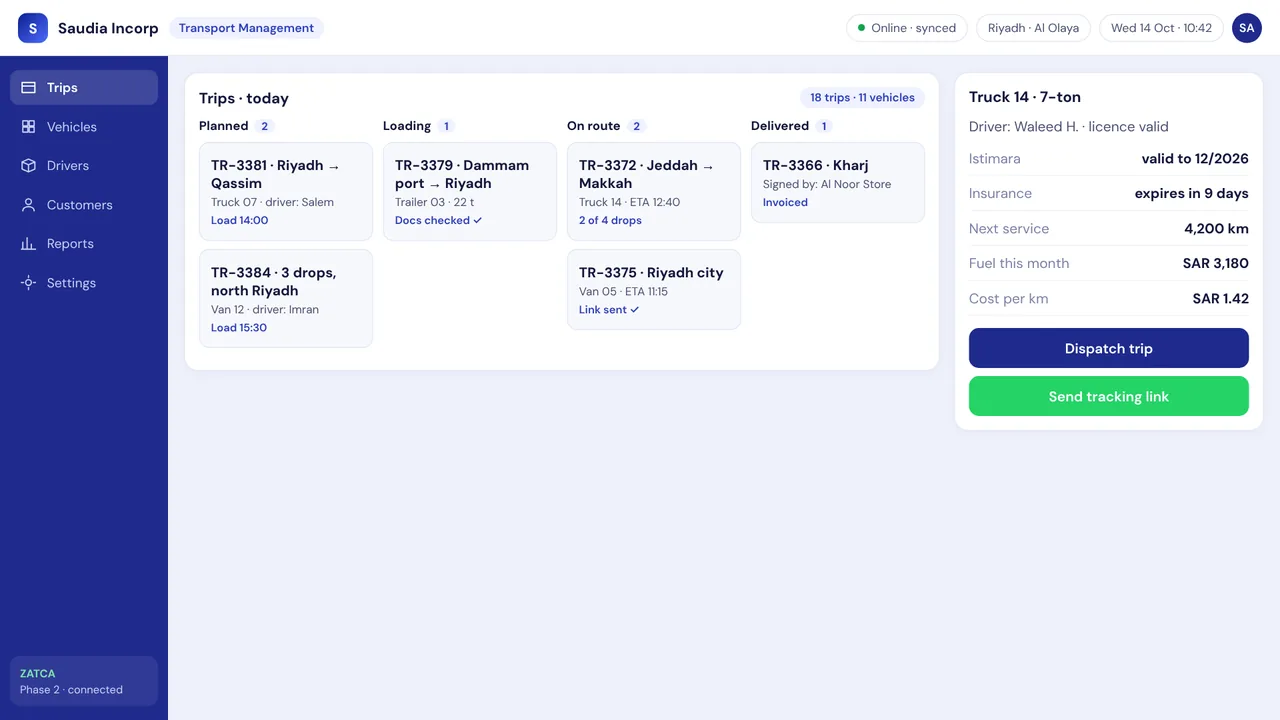This screenshot has height=720, width=1280.
Task: Click the Customers person icon
Action: (28, 205)
